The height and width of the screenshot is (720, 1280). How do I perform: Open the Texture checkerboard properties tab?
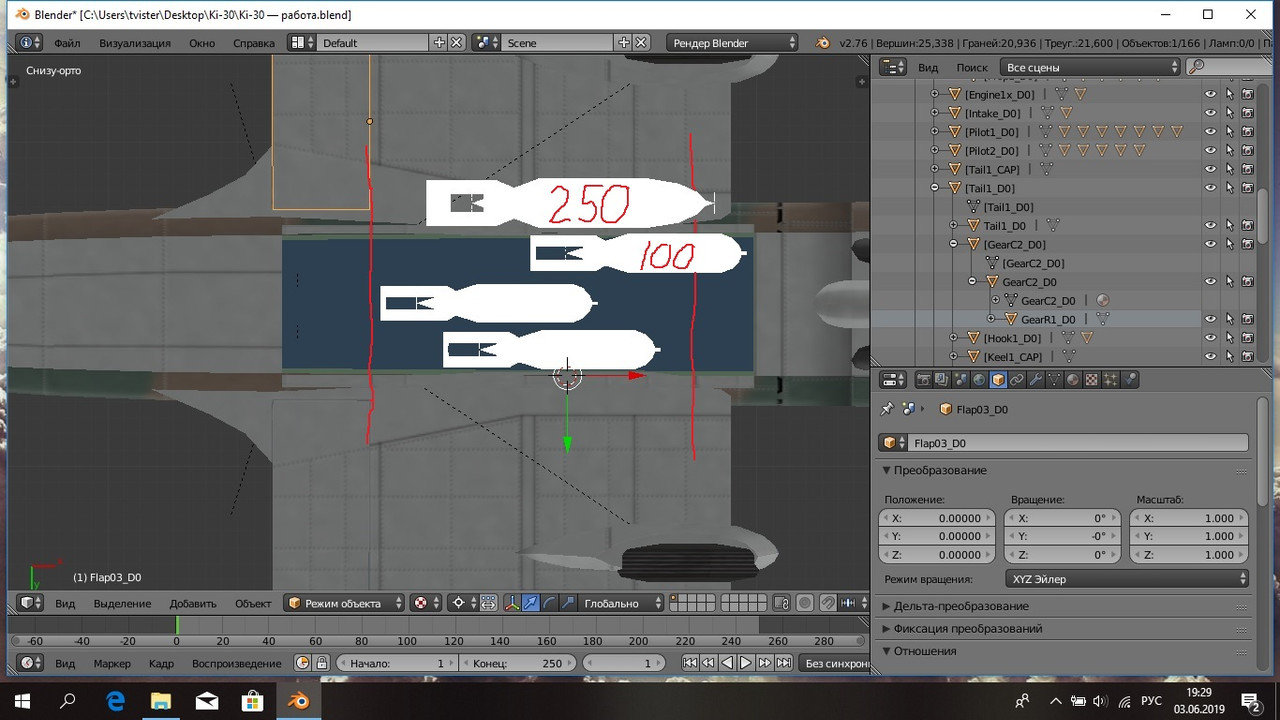point(1092,380)
